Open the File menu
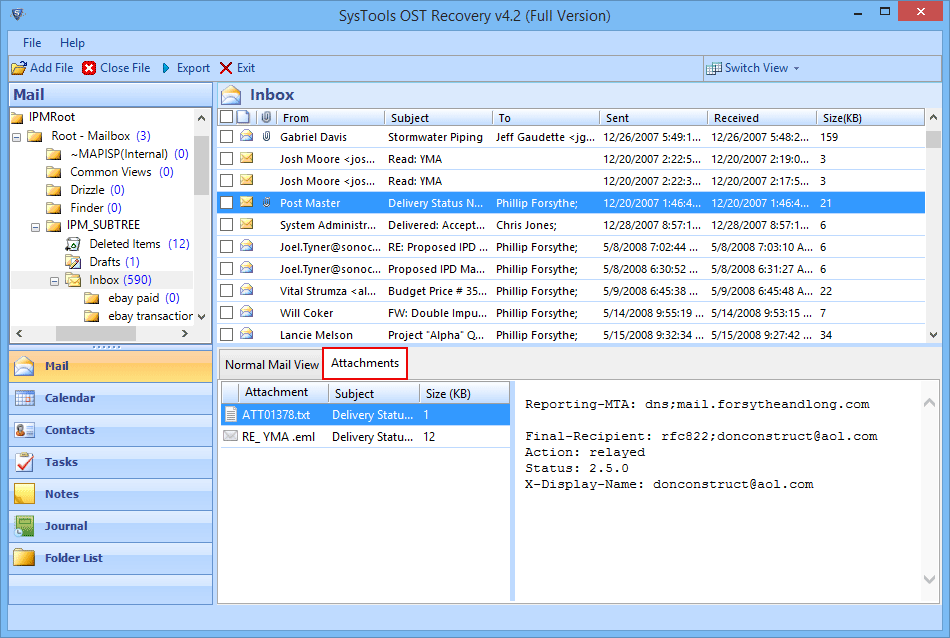Viewport: 950px width, 638px height. (x=32, y=43)
